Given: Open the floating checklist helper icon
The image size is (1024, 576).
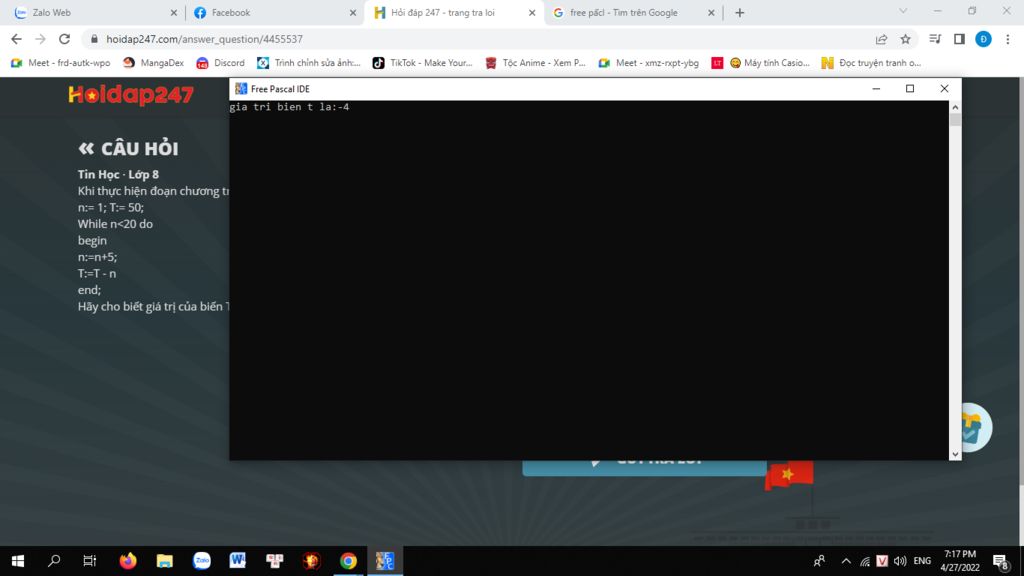Looking at the screenshot, I should pos(976,428).
